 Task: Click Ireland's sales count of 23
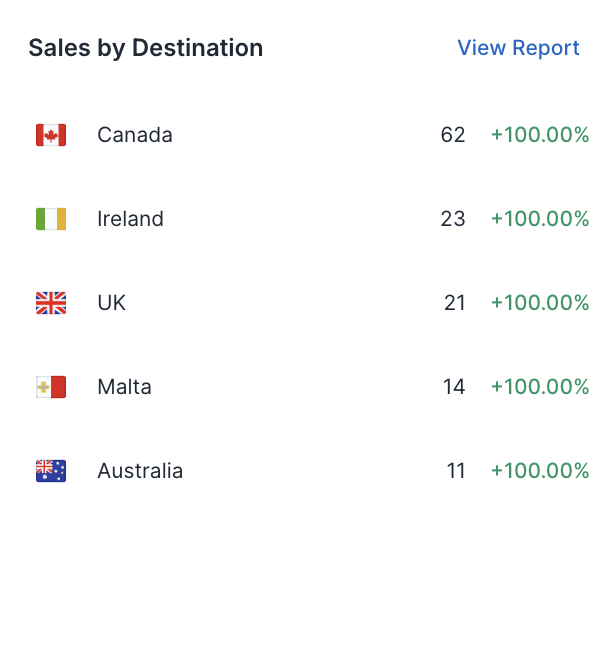[x=453, y=219]
